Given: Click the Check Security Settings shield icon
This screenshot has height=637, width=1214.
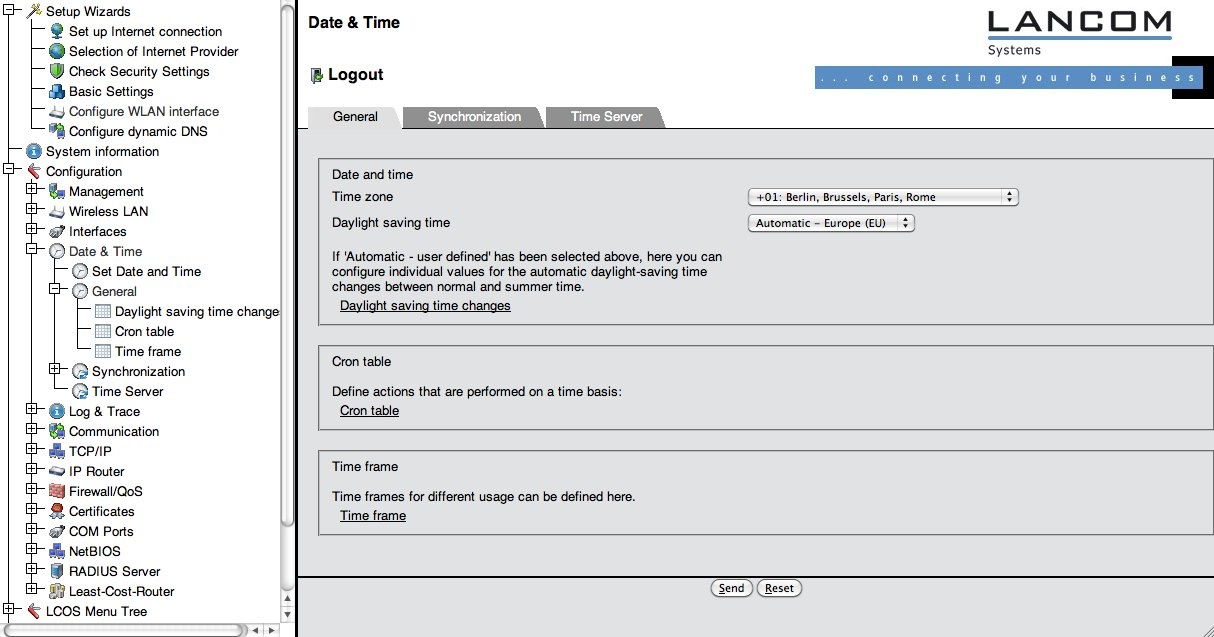Looking at the screenshot, I should tap(57, 71).
